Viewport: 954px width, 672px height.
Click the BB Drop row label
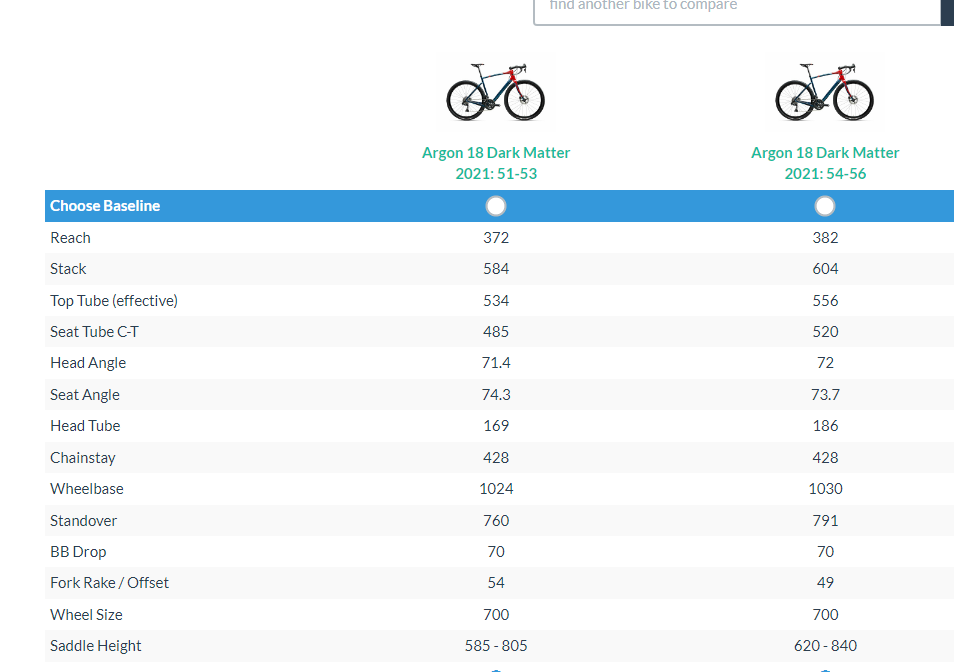pos(78,552)
